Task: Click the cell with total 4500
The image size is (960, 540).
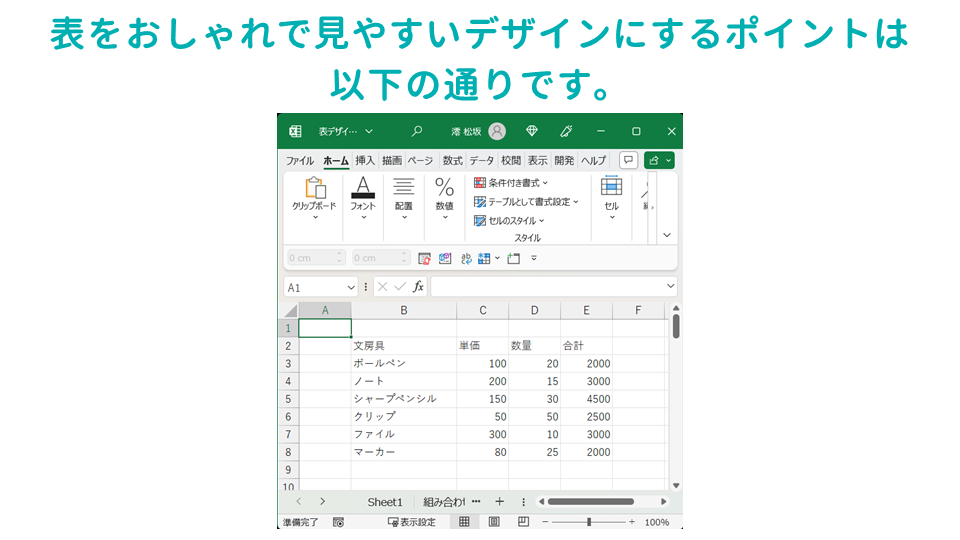Action: (586, 399)
